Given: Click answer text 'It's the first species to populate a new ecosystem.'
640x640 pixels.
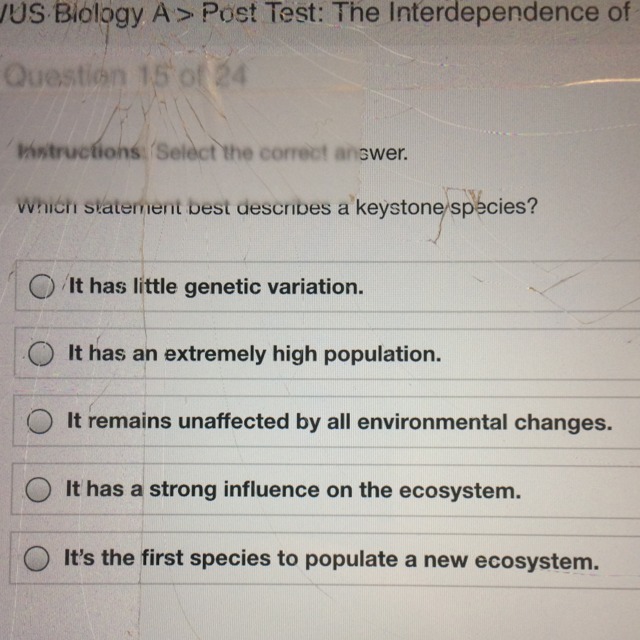Looking at the screenshot, I should coord(331,560).
